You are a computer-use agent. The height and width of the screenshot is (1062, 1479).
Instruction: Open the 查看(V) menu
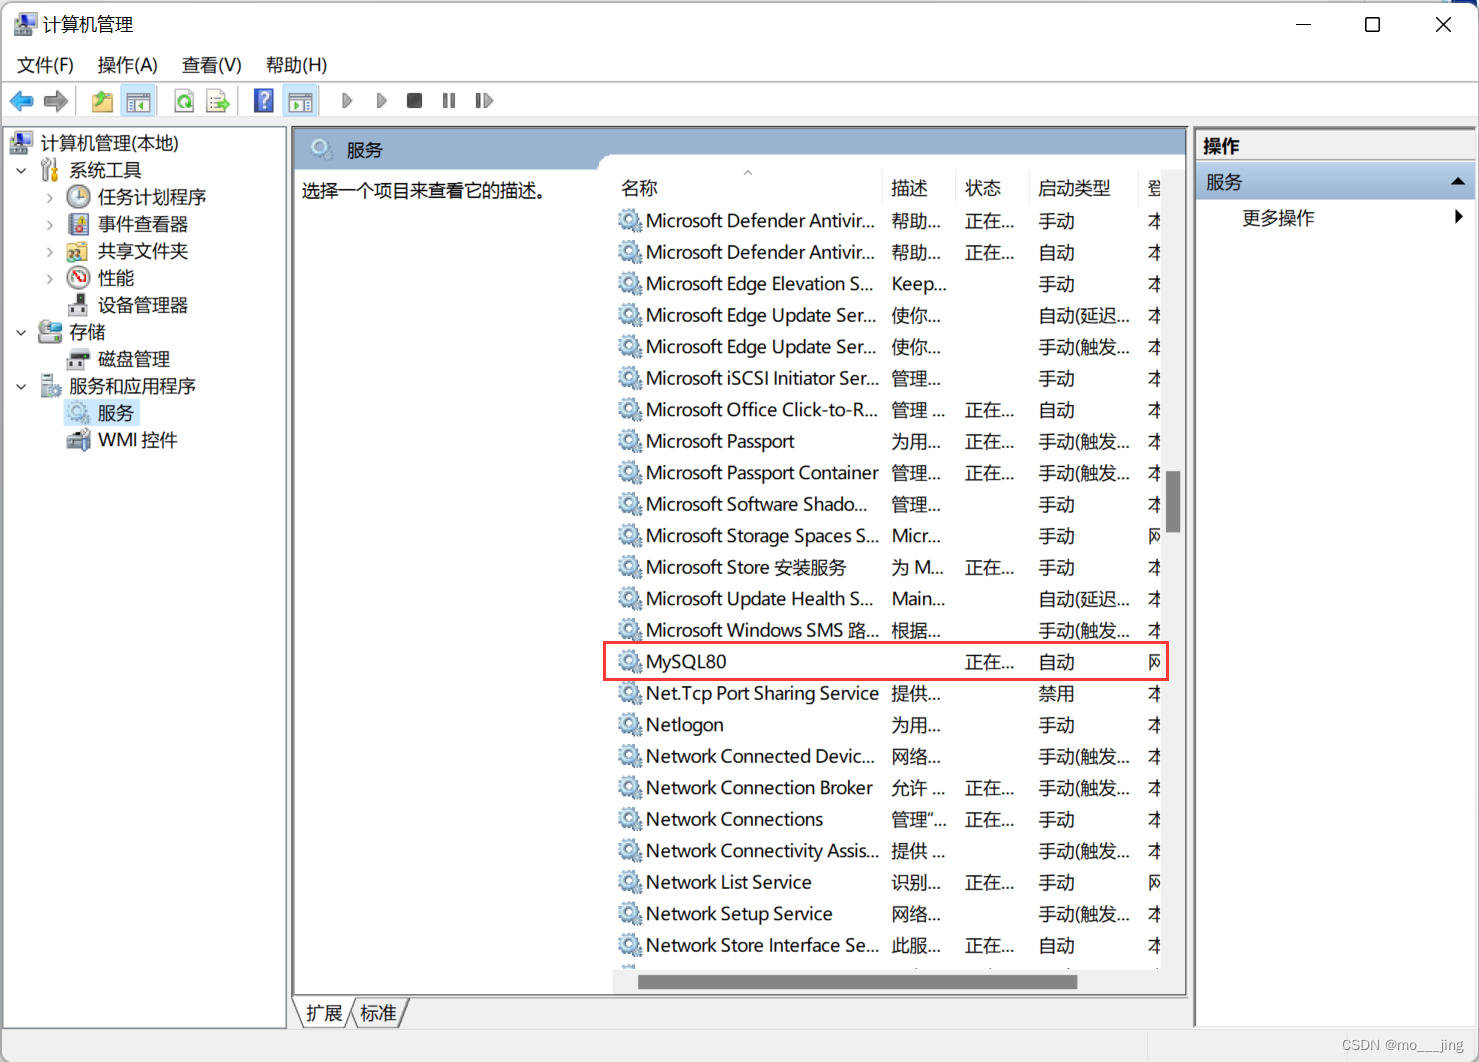(x=211, y=65)
